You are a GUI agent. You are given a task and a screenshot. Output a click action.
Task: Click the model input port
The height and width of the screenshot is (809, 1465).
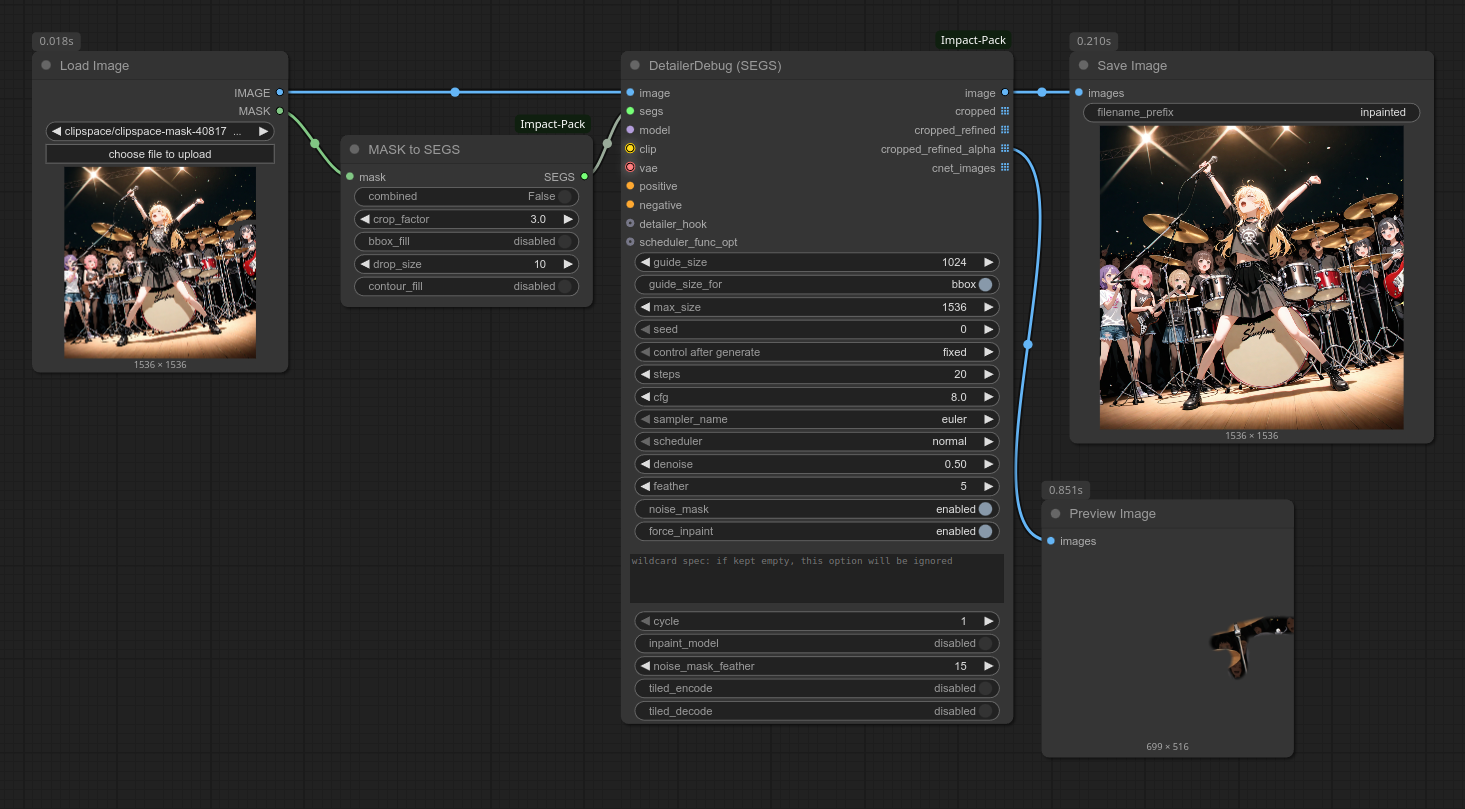tap(630, 130)
